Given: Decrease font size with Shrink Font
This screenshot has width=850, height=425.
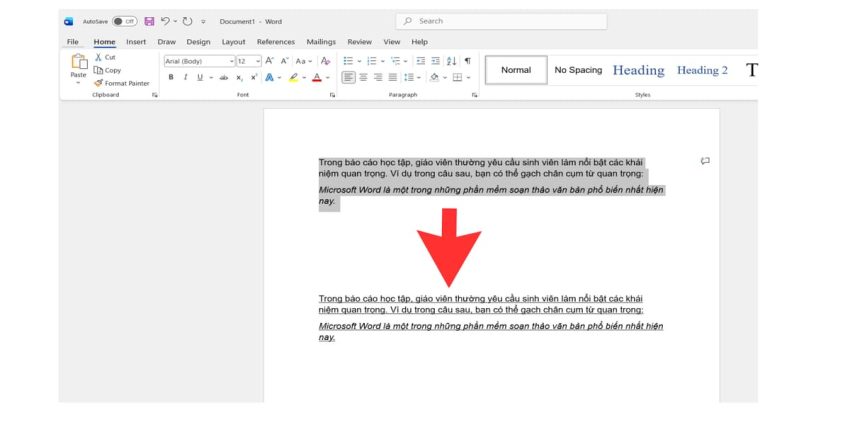Looking at the screenshot, I should pyautogui.click(x=284, y=61).
